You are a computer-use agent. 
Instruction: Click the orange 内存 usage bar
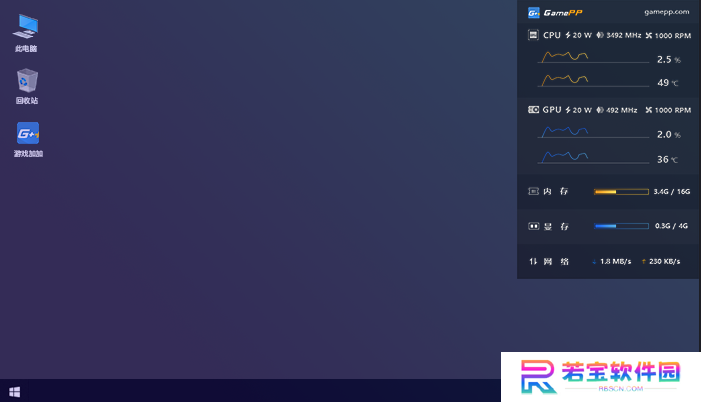[621, 192]
